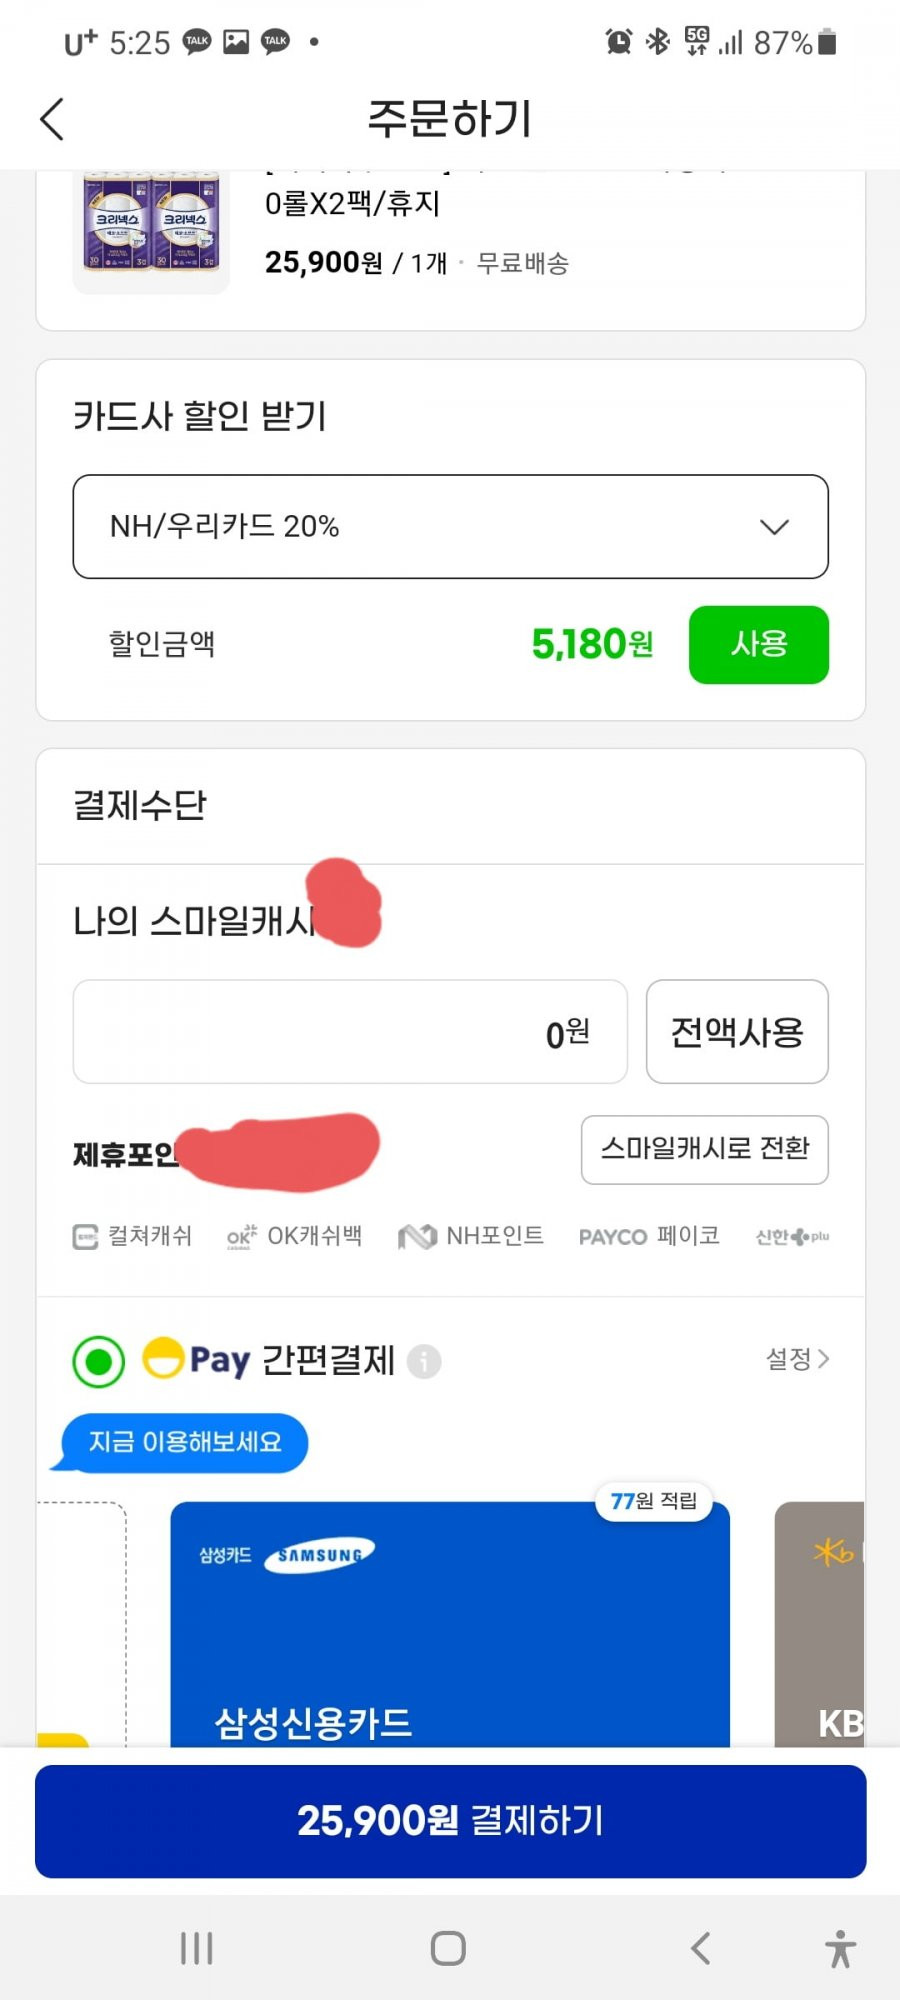Select 신한 plus point option
The height and width of the screenshot is (2000, 900).
(x=792, y=1237)
